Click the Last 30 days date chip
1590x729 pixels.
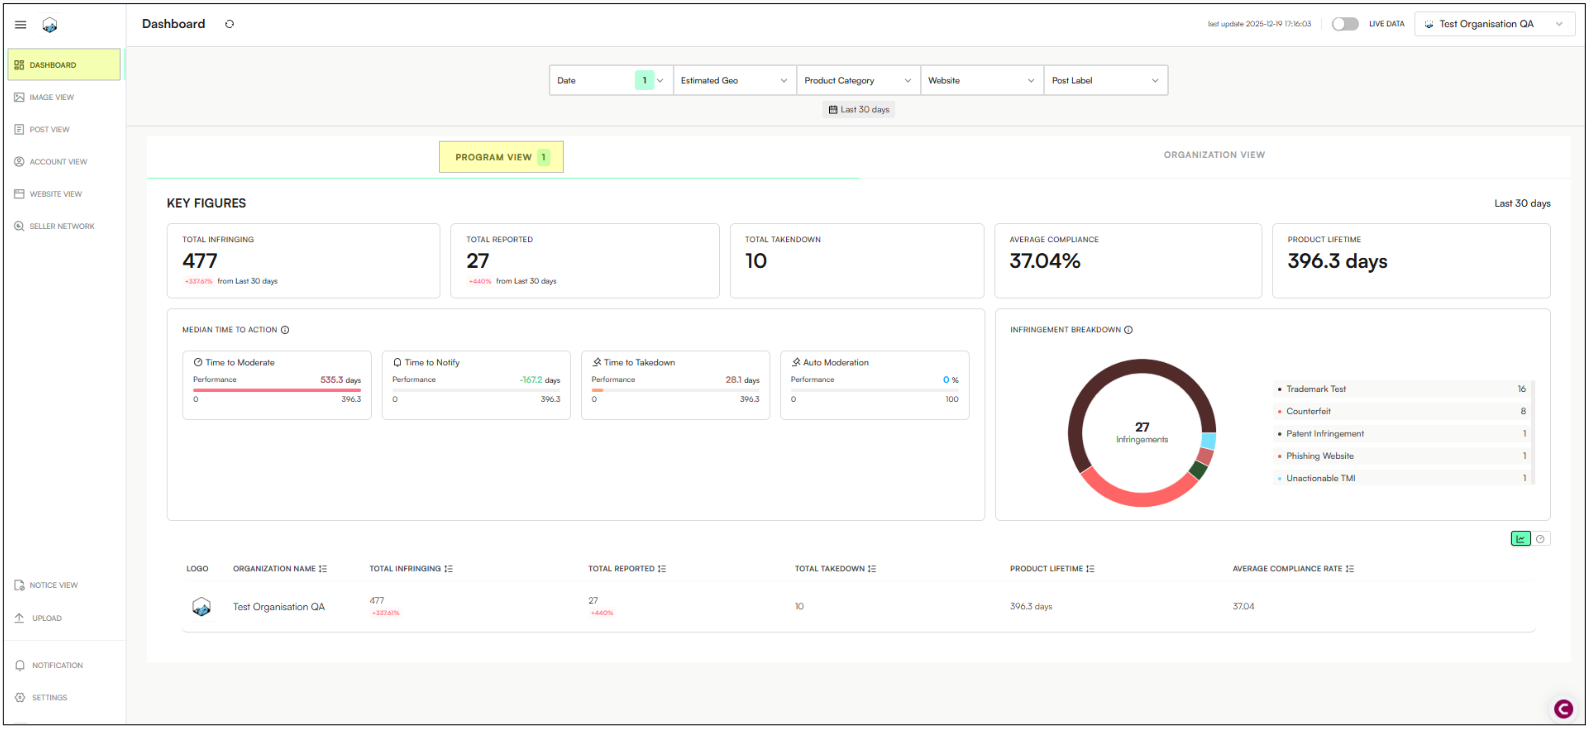click(859, 110)
